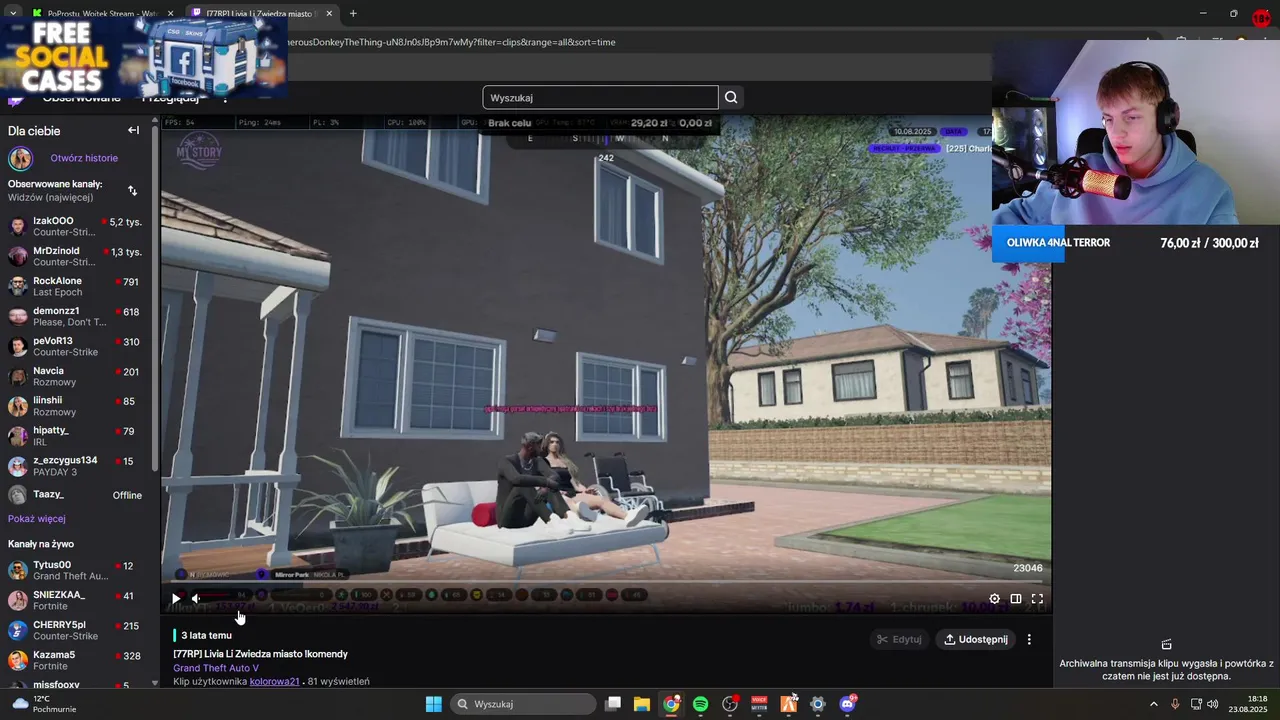Open Voicemeeter app on taskbar
Screen dimensions: 1280x720
(759, 704)
